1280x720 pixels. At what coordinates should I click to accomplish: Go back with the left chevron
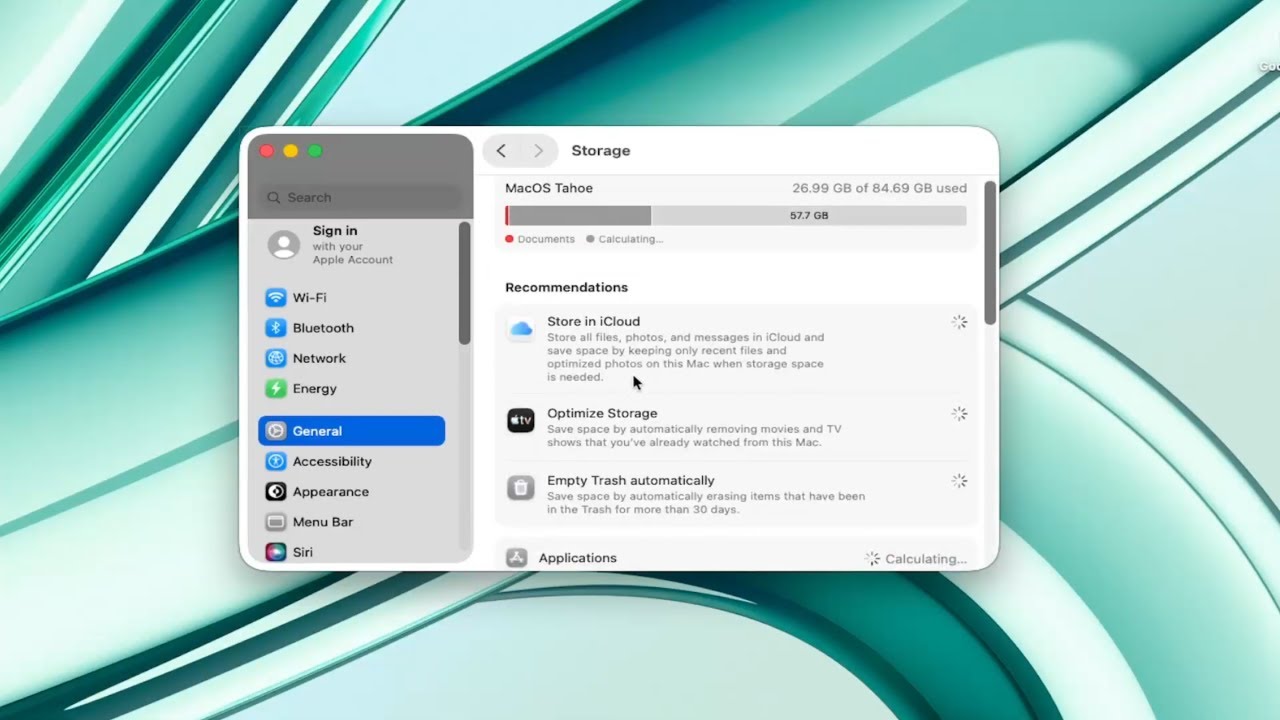click(501, 151)
